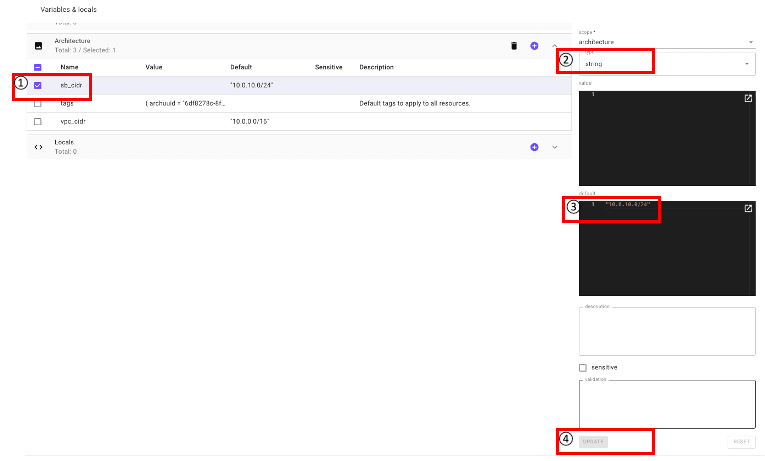Click default value "10.0.0.0/16" cell
Image resolution: width=765 pixels, height=461 pixels.
[250, 121]
